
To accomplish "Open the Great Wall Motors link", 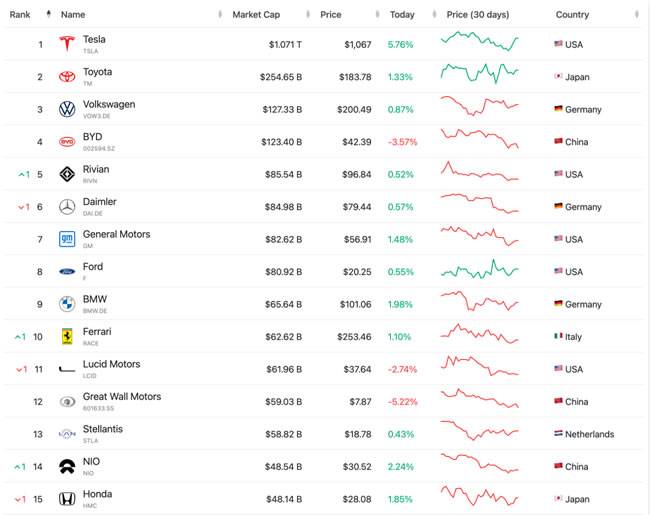I will tap(121, 397).
